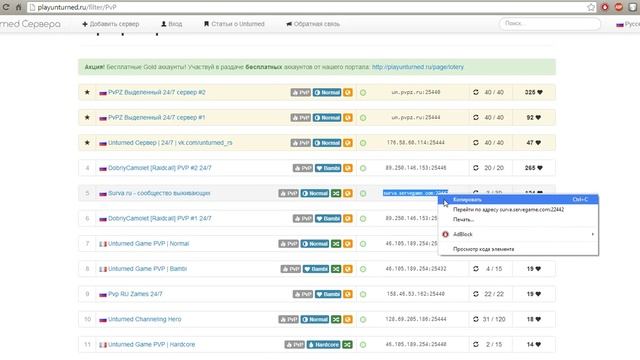This screenshot has width=640, height=360.
Task: Open Unturned Game PVP | Bambi server
Action: point(147,269)
